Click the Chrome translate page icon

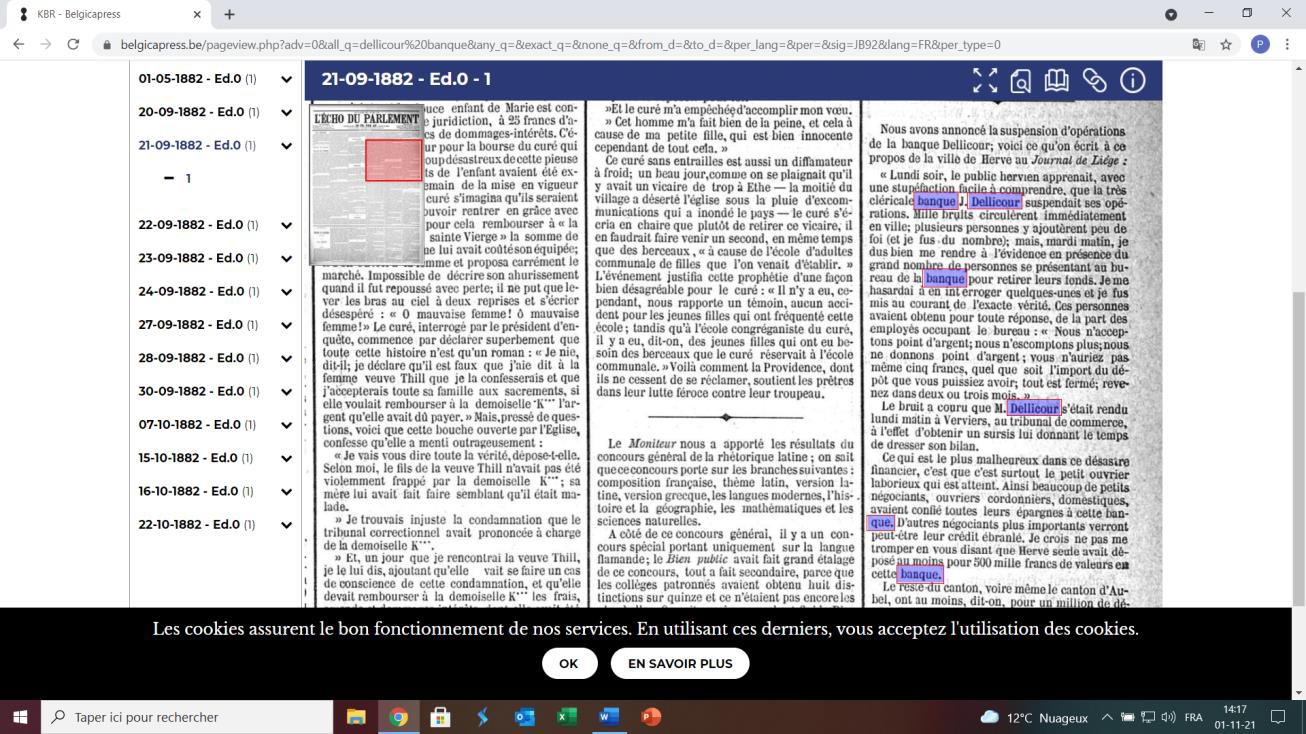coord(1198,45)
